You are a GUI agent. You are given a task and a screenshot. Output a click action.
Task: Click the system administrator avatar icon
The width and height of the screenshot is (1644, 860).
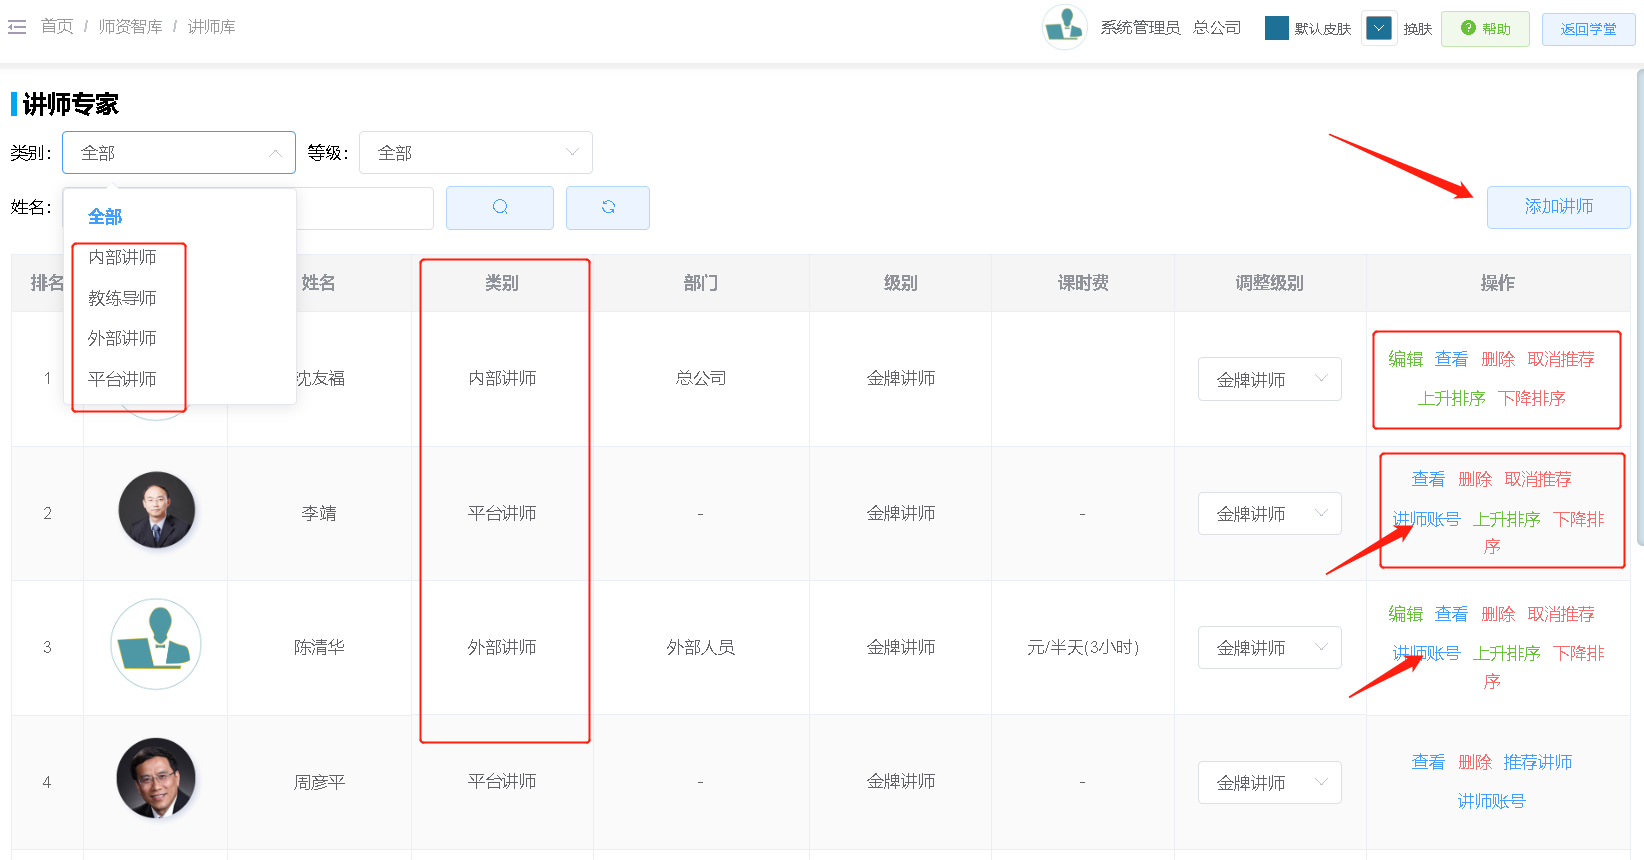[1064, 27]
